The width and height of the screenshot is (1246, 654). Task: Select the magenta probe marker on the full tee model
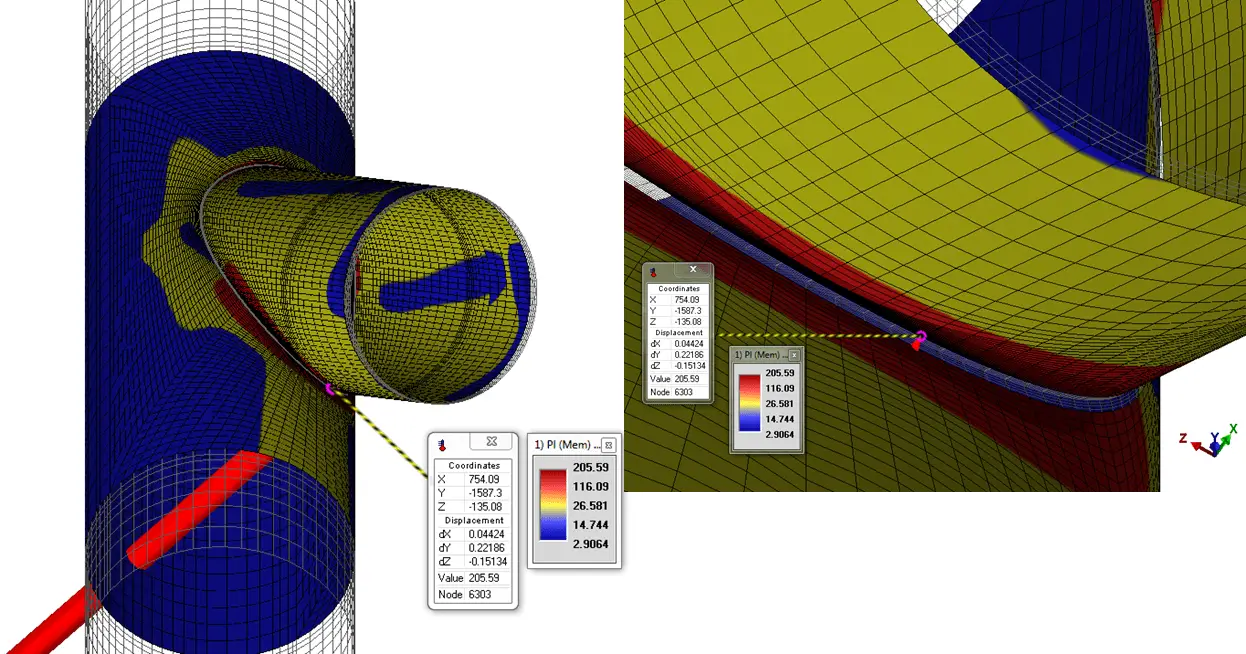tap(328, 389)
